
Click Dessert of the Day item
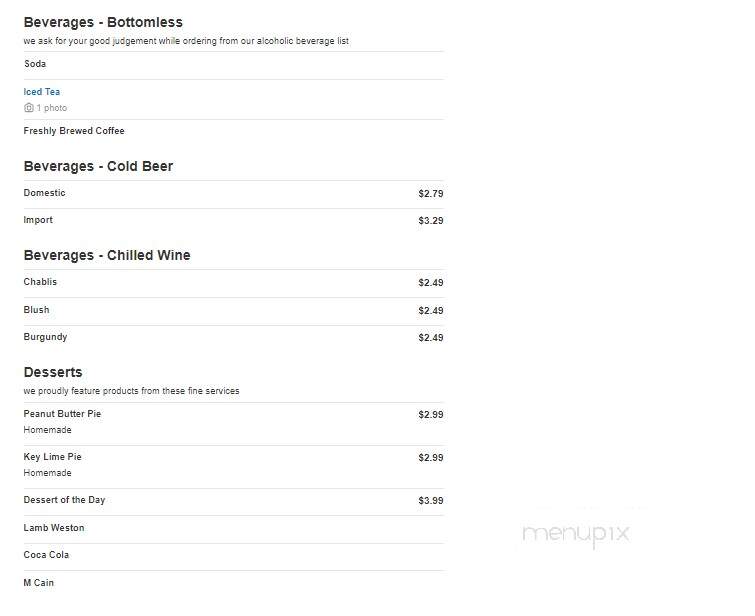(64, 500)
